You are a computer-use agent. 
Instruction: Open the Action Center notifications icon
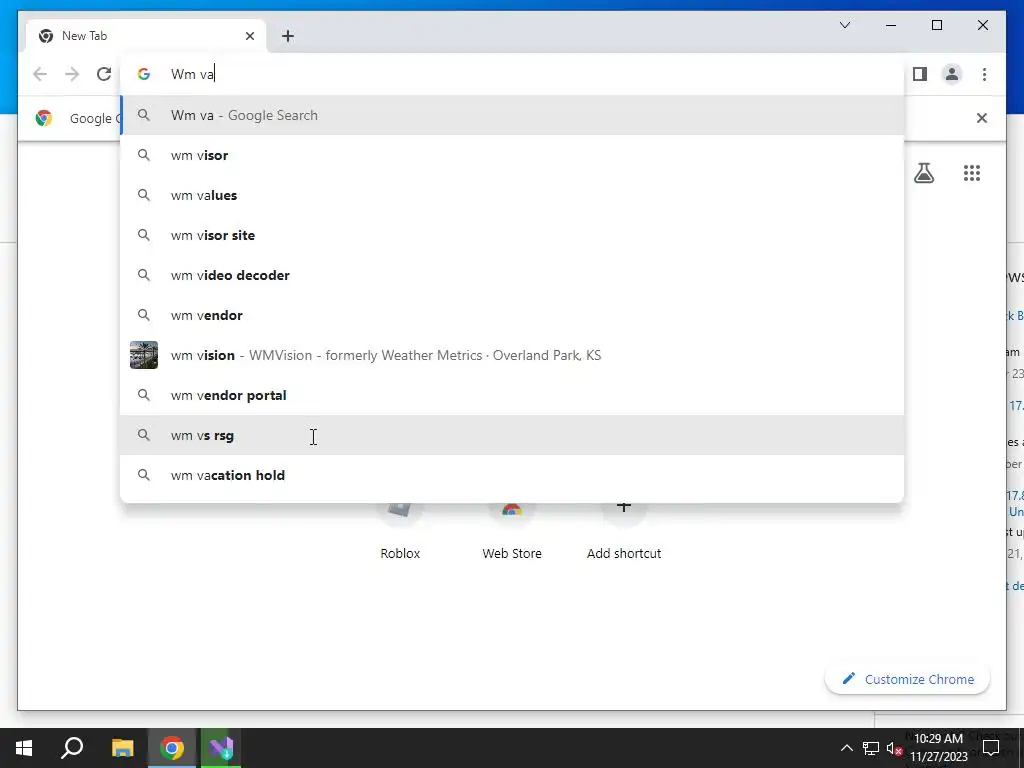(x=991, y=748)
